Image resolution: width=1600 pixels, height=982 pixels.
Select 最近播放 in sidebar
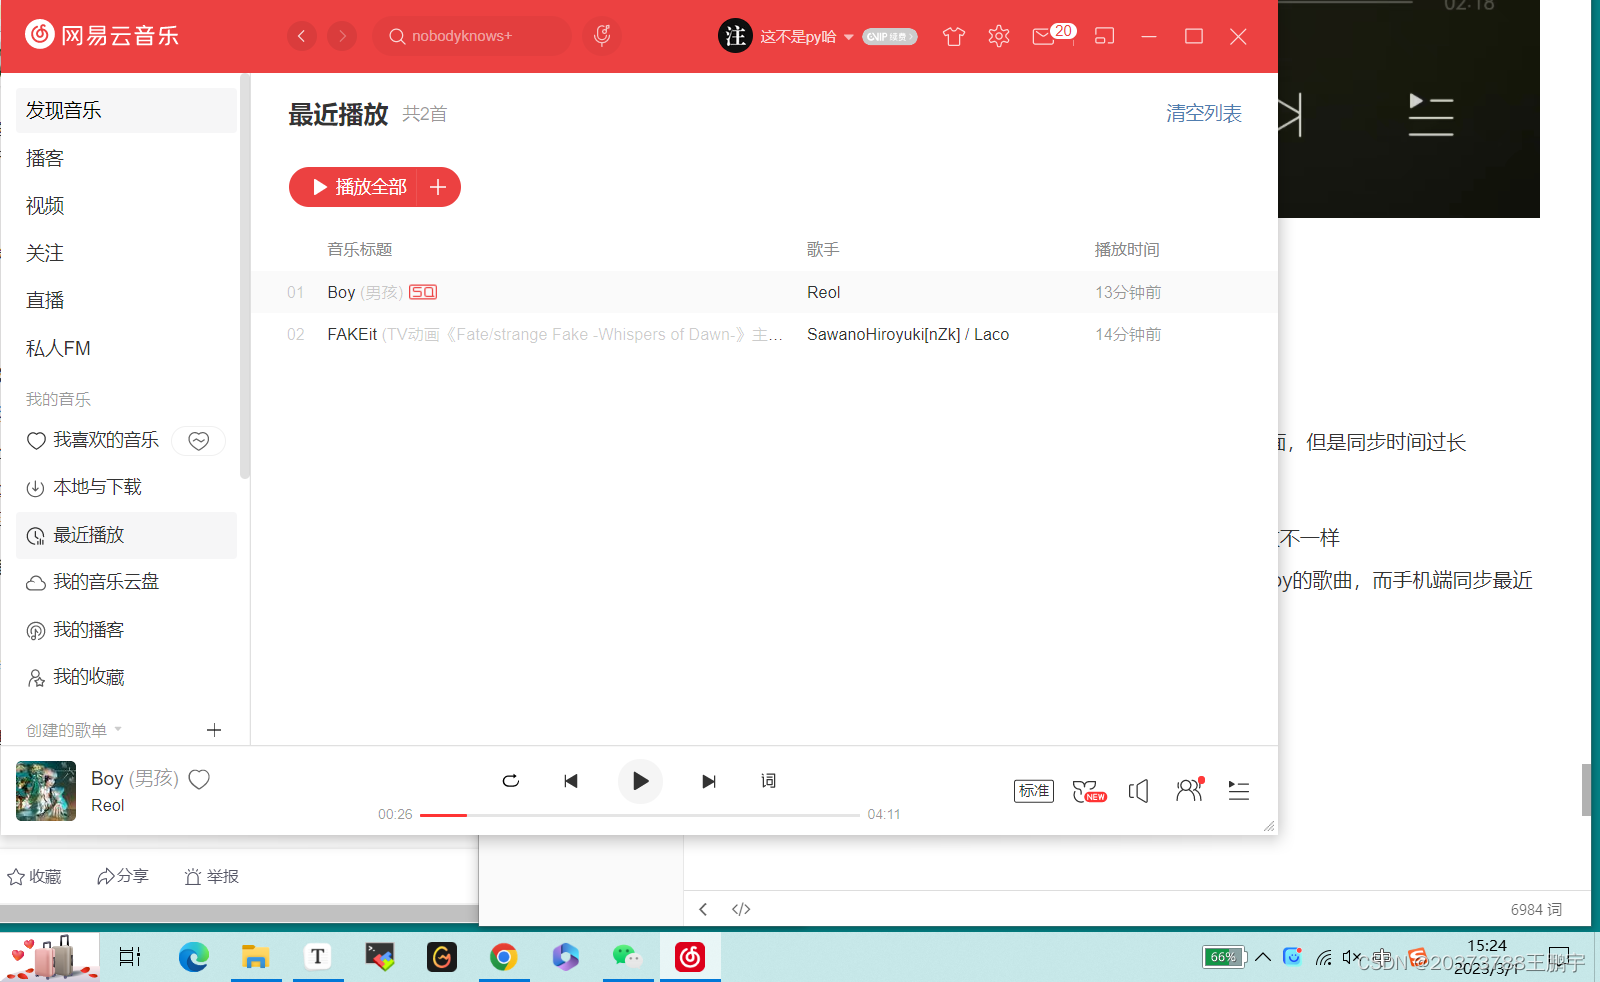tap(126, 535)
